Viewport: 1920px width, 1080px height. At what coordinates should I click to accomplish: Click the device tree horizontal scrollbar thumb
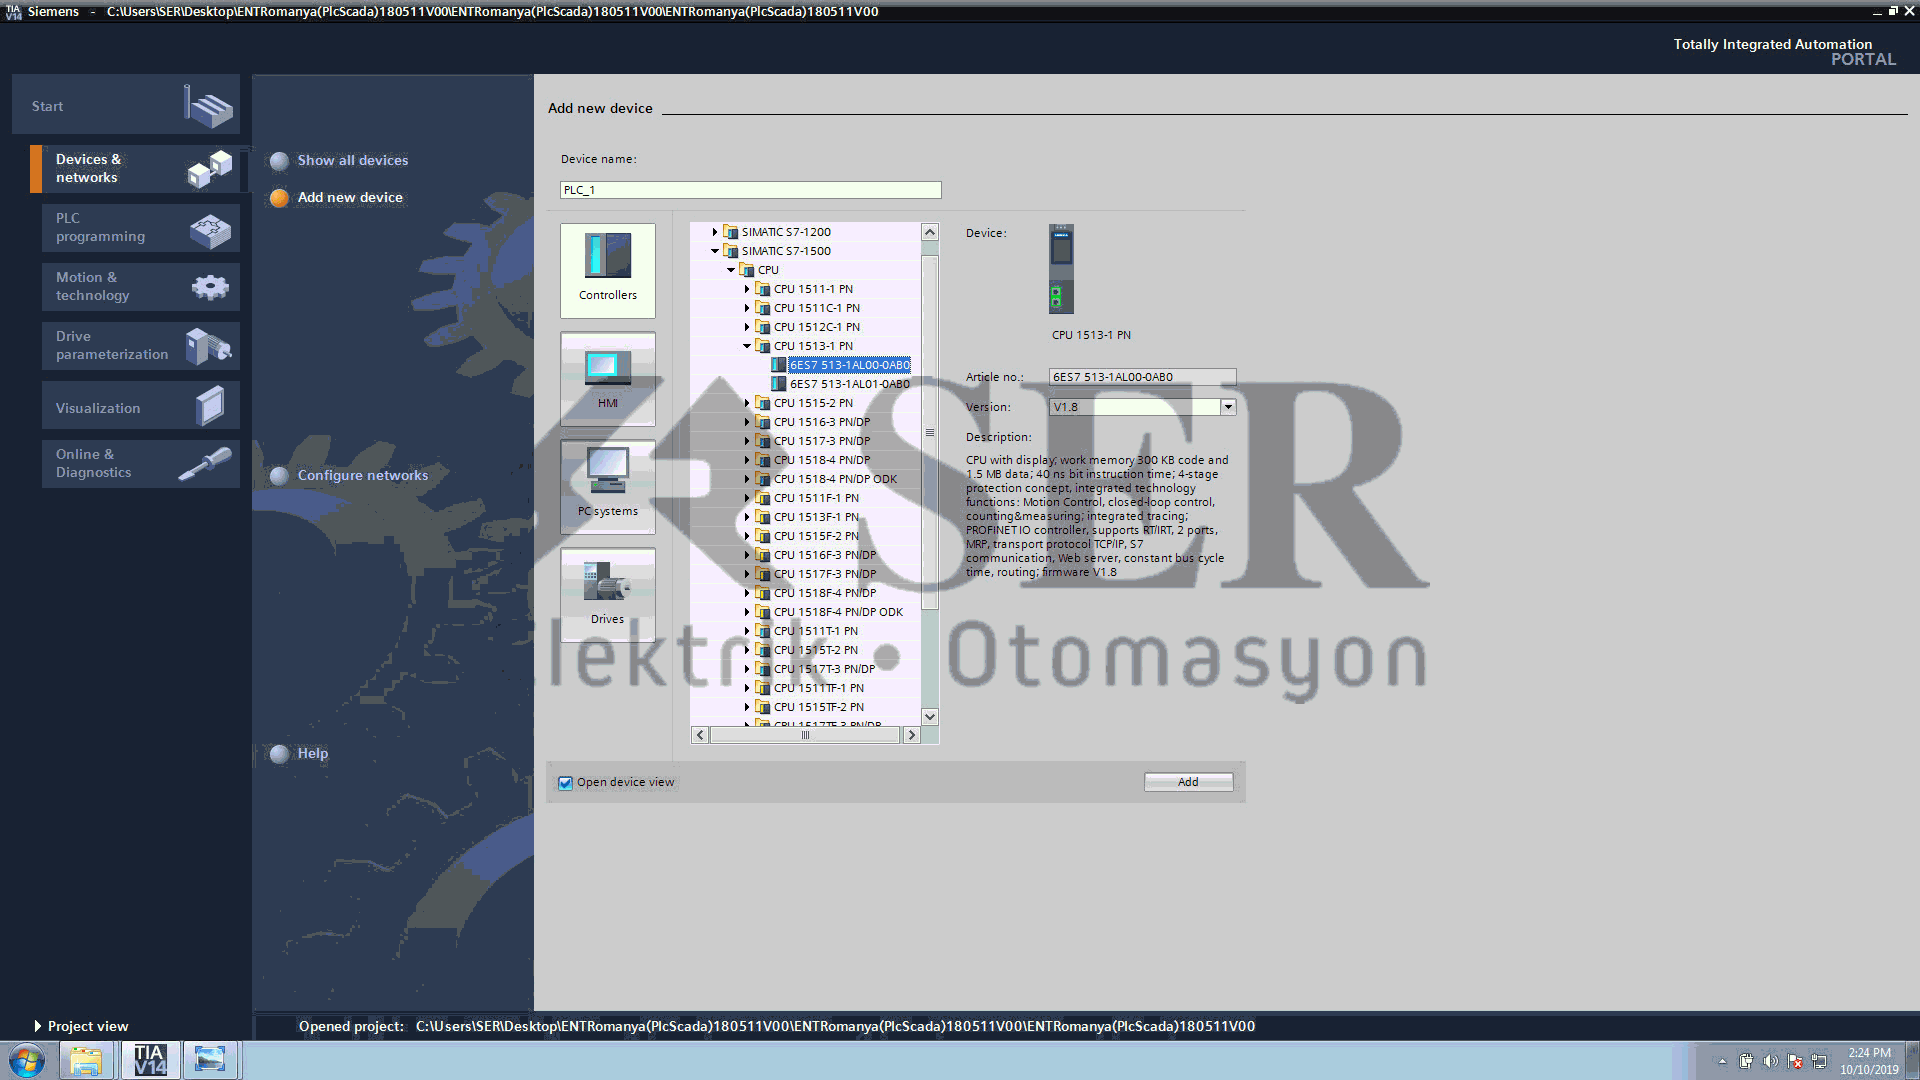tap(805, 735)
